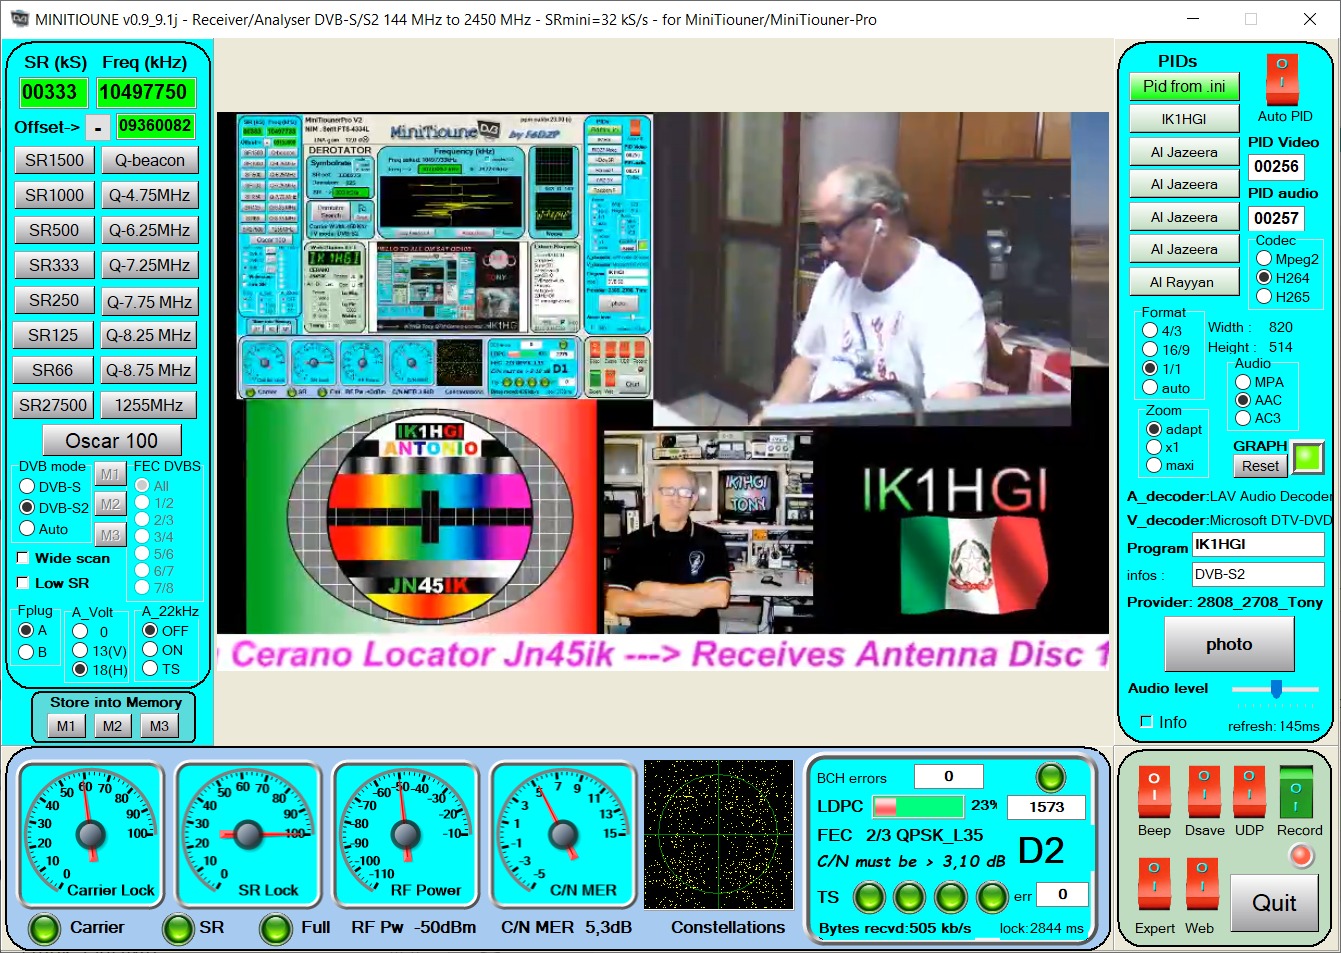Screen dimensions: 1341x953
Task: Turn A_22kHz ON
Action: [x=150, y=650]
